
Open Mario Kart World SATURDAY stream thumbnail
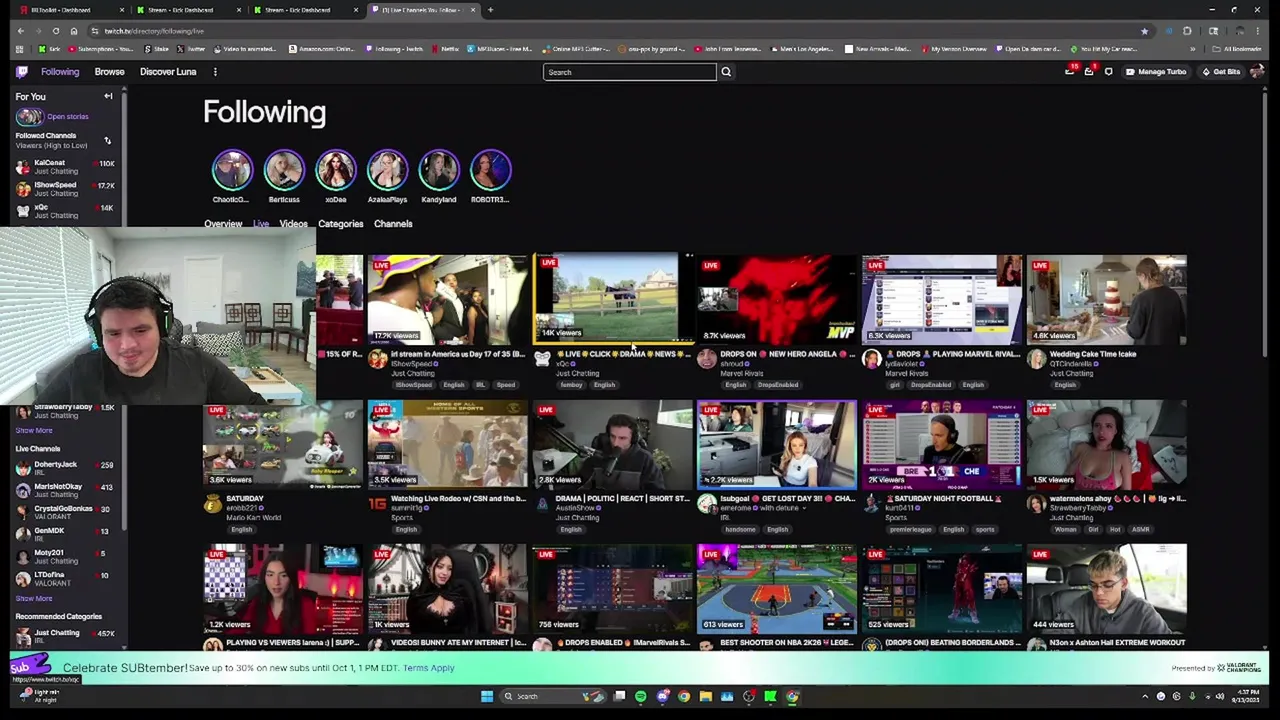(283, 445)
